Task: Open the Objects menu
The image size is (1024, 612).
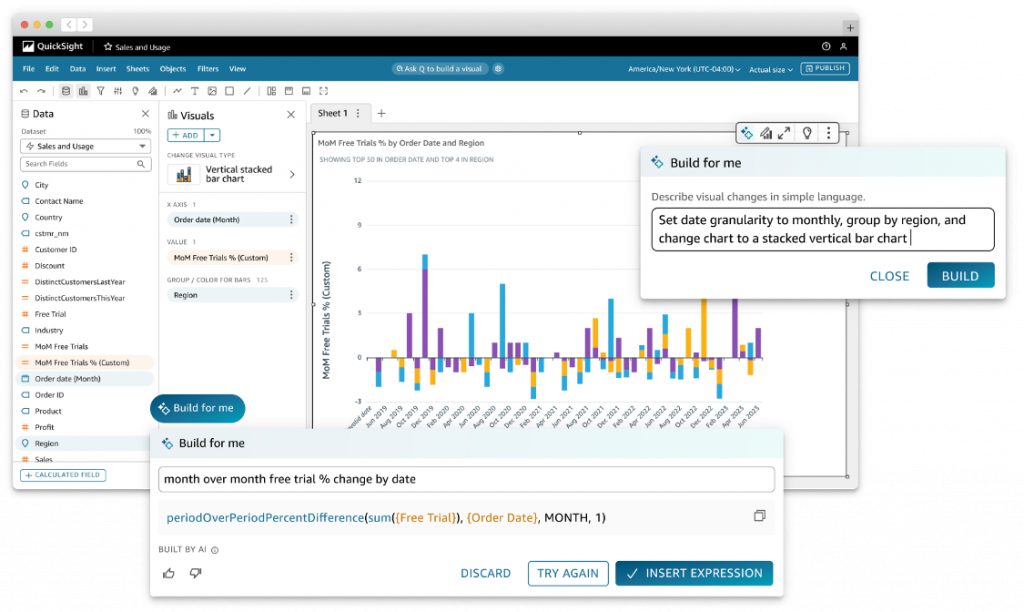Action: coord(172,69)
